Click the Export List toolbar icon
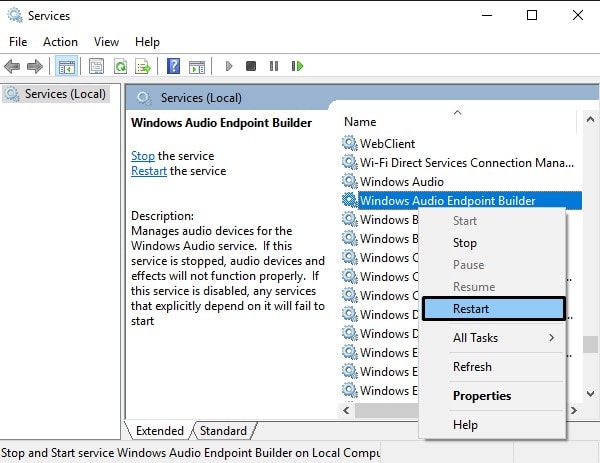 [x=142, y=66]
